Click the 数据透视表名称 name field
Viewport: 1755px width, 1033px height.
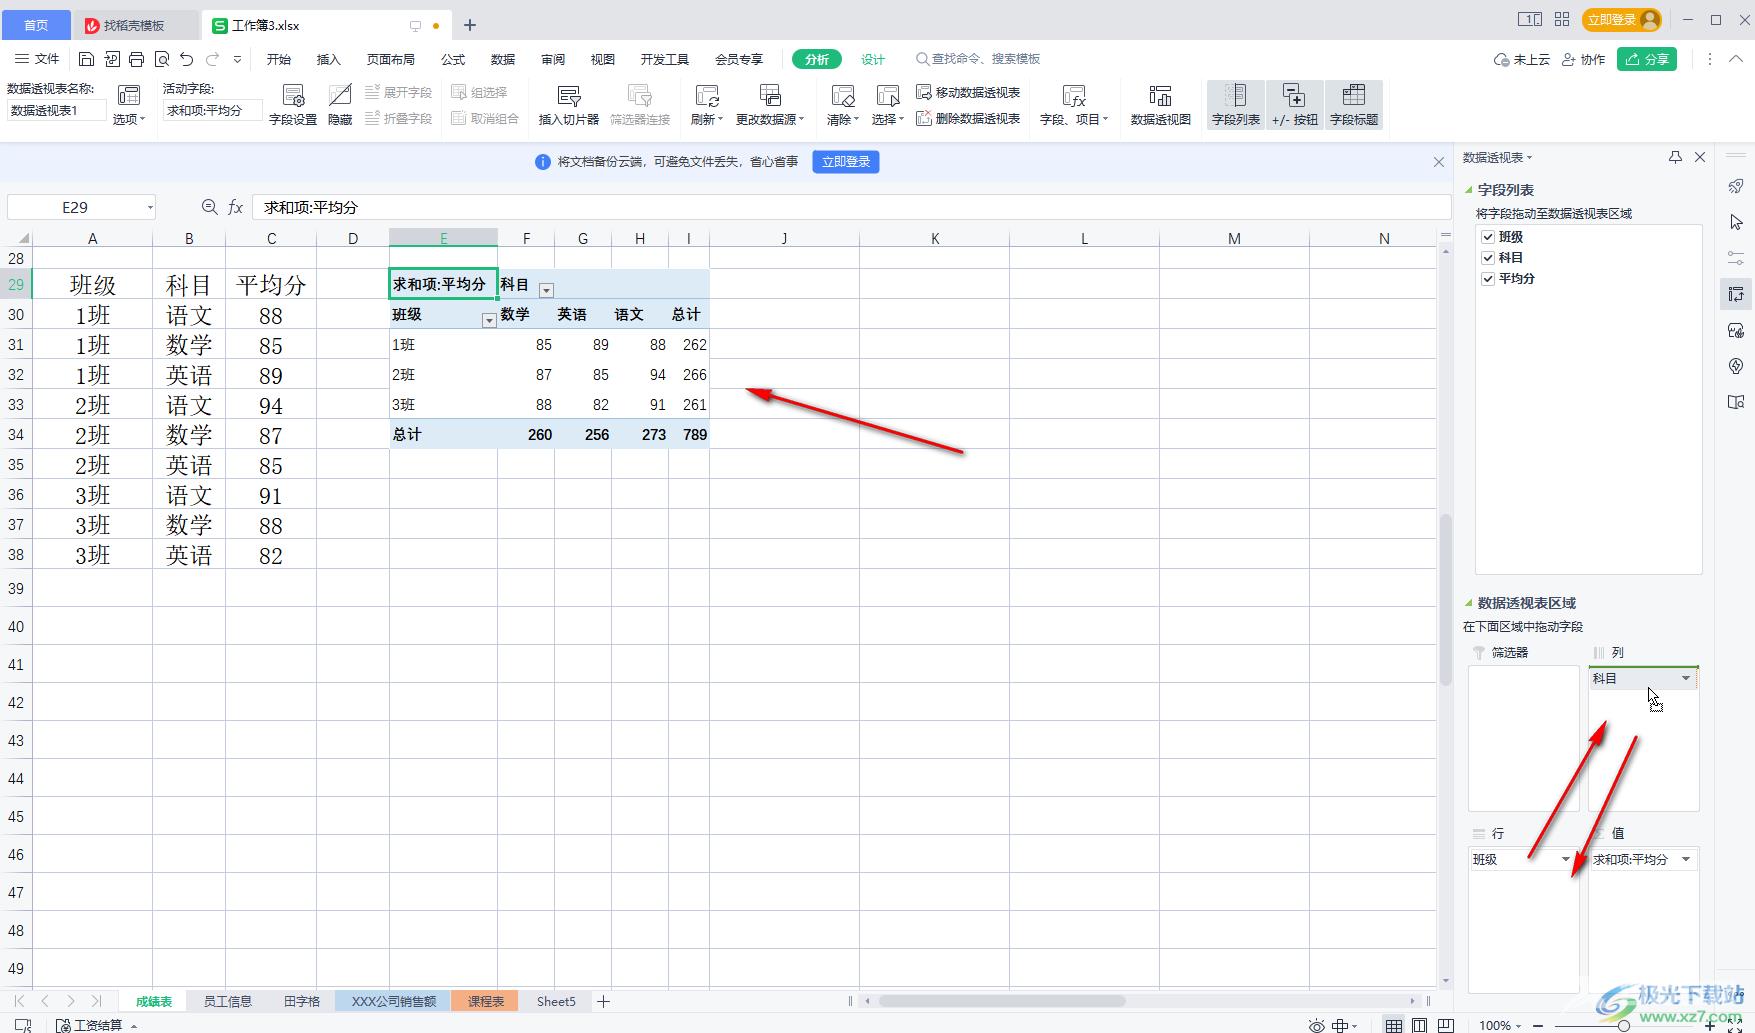(x=56, y=111)
